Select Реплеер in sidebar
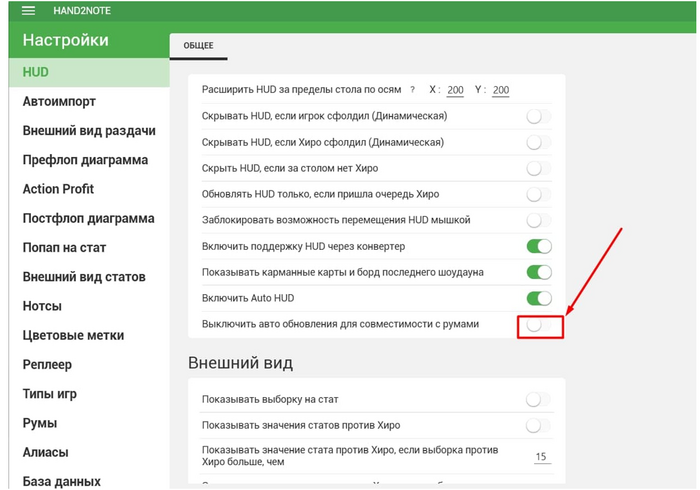Screen dimensions: 700x490 (89, 365)
